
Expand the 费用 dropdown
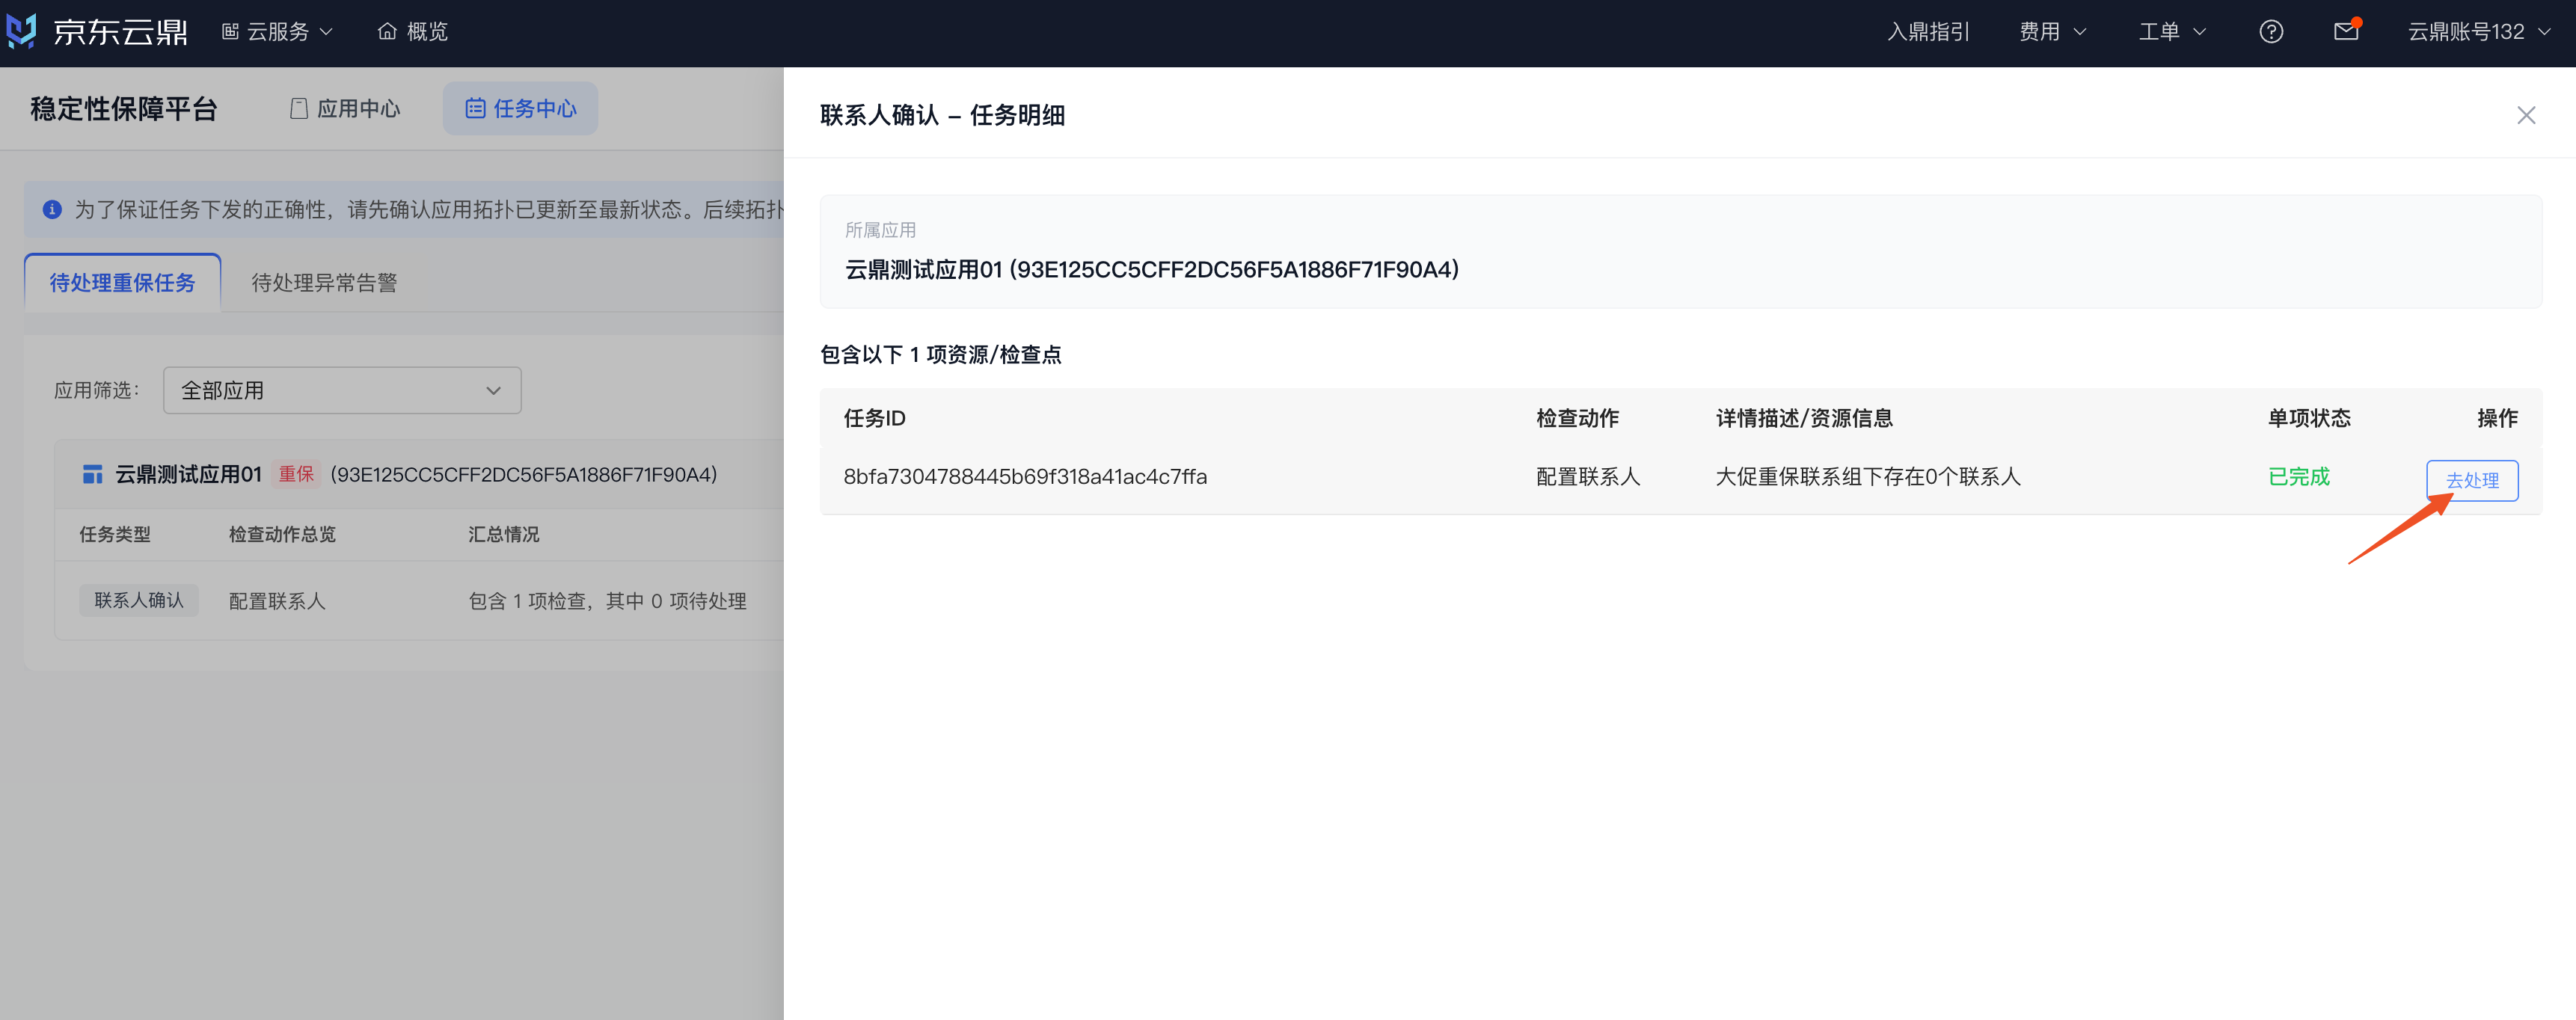tap(2052, 32)
